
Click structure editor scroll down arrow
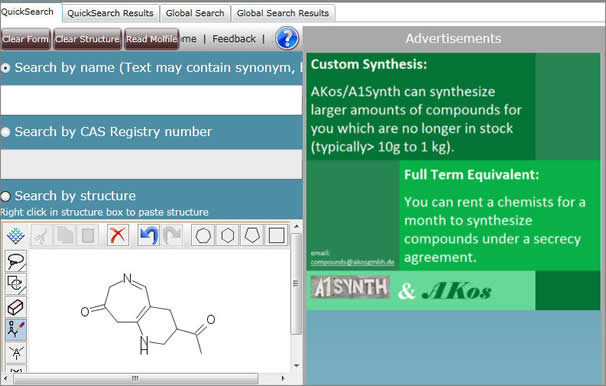296,365
